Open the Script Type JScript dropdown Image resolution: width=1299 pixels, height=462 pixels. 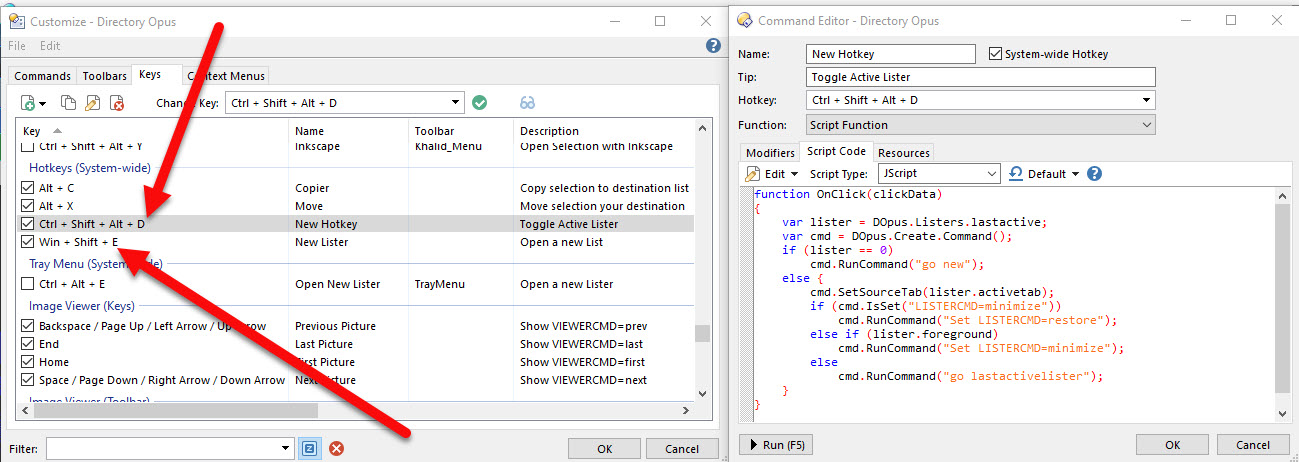coord(991,174)
